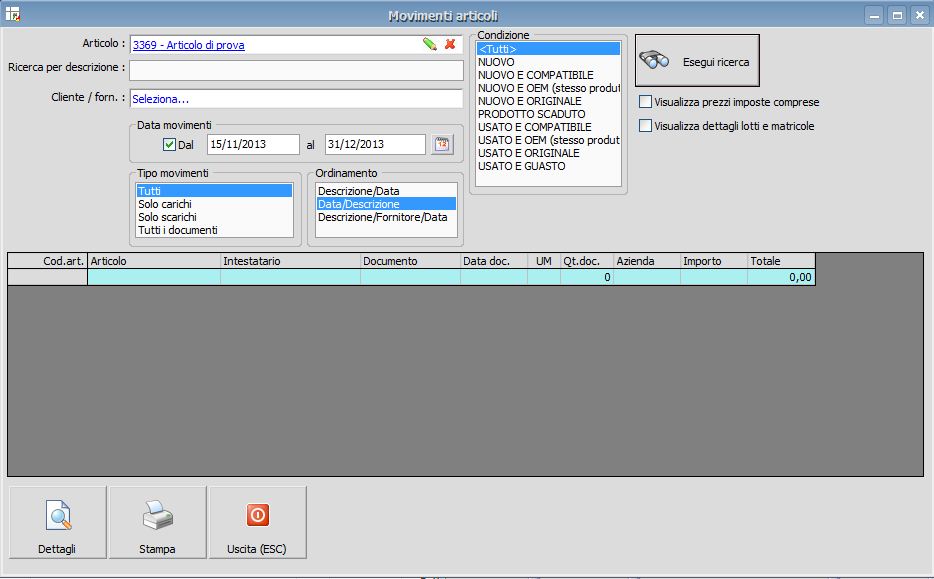Screen dimensions: 934x579
Task: Click the binoculars icon on Esegui ricerca
Action: (x=654, y=60)
